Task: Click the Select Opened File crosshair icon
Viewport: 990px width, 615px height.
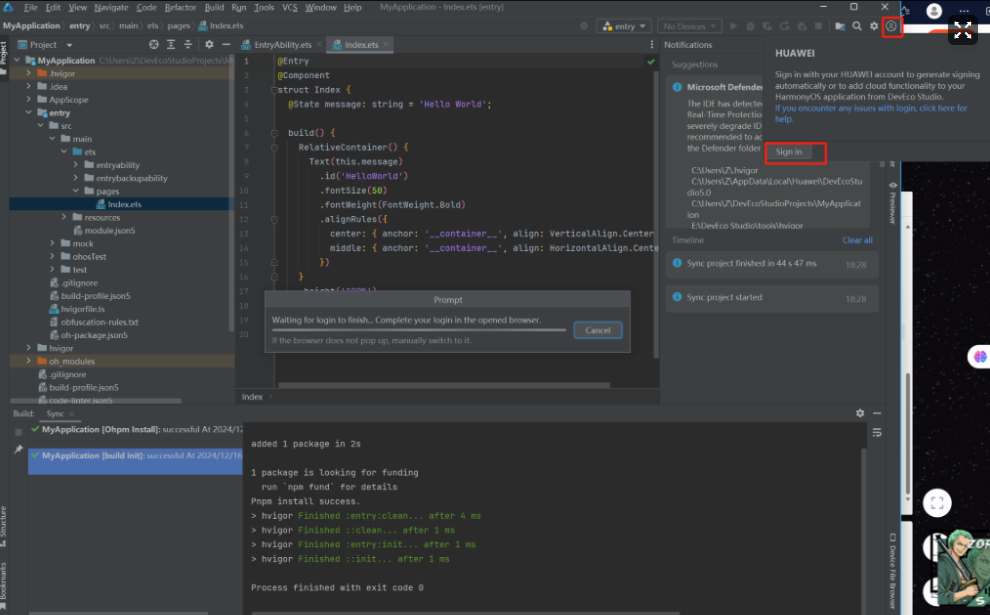Action: [x=154, y=45]
